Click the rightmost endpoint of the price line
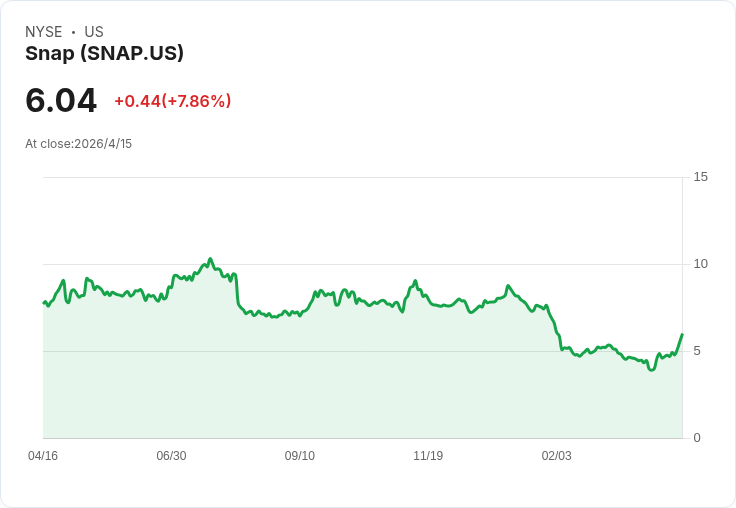The width and height of the screenshot is (736, 508). point(682,335)
